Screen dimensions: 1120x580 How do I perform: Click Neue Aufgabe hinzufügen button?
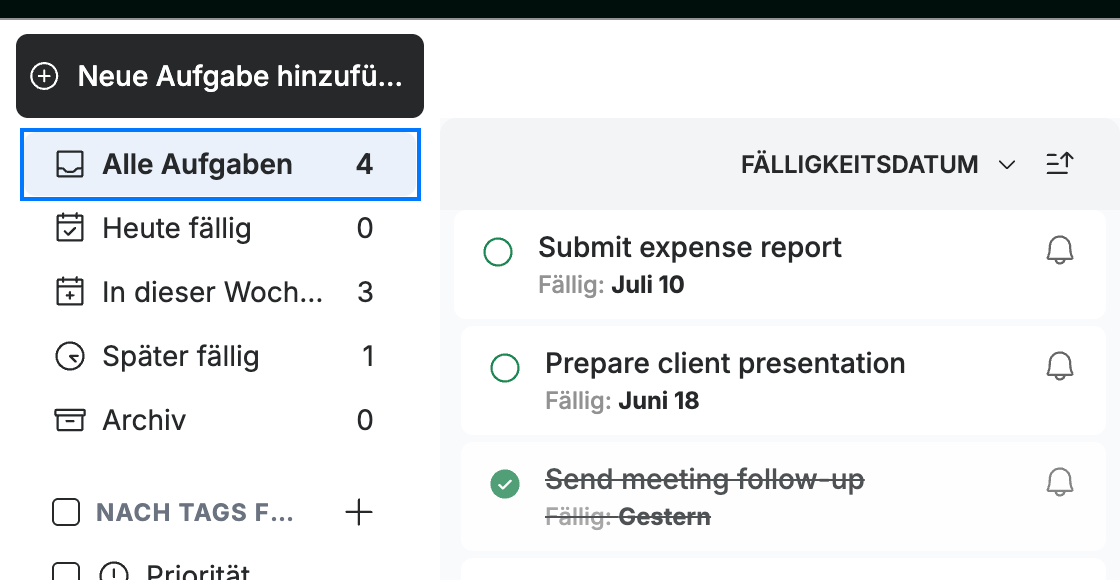pos(220,76)
